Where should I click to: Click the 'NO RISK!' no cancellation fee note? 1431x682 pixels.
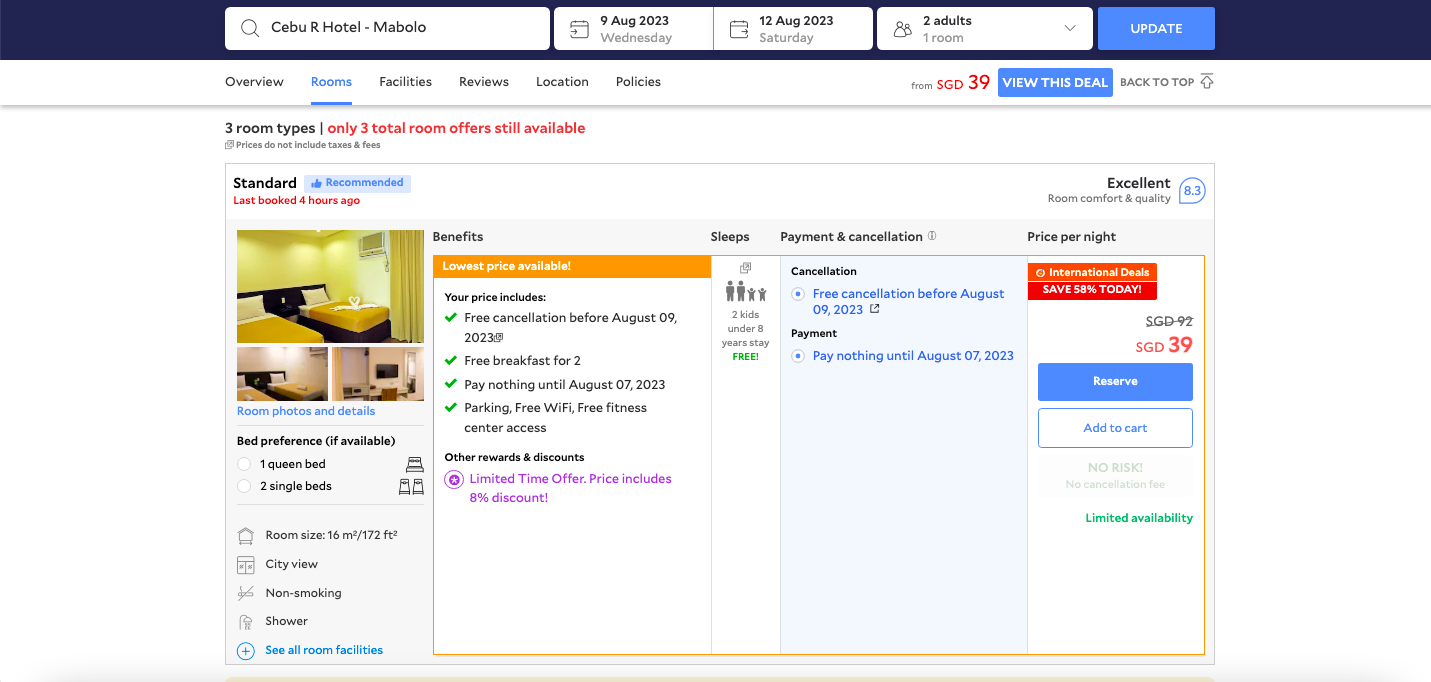pos(1115,475)
